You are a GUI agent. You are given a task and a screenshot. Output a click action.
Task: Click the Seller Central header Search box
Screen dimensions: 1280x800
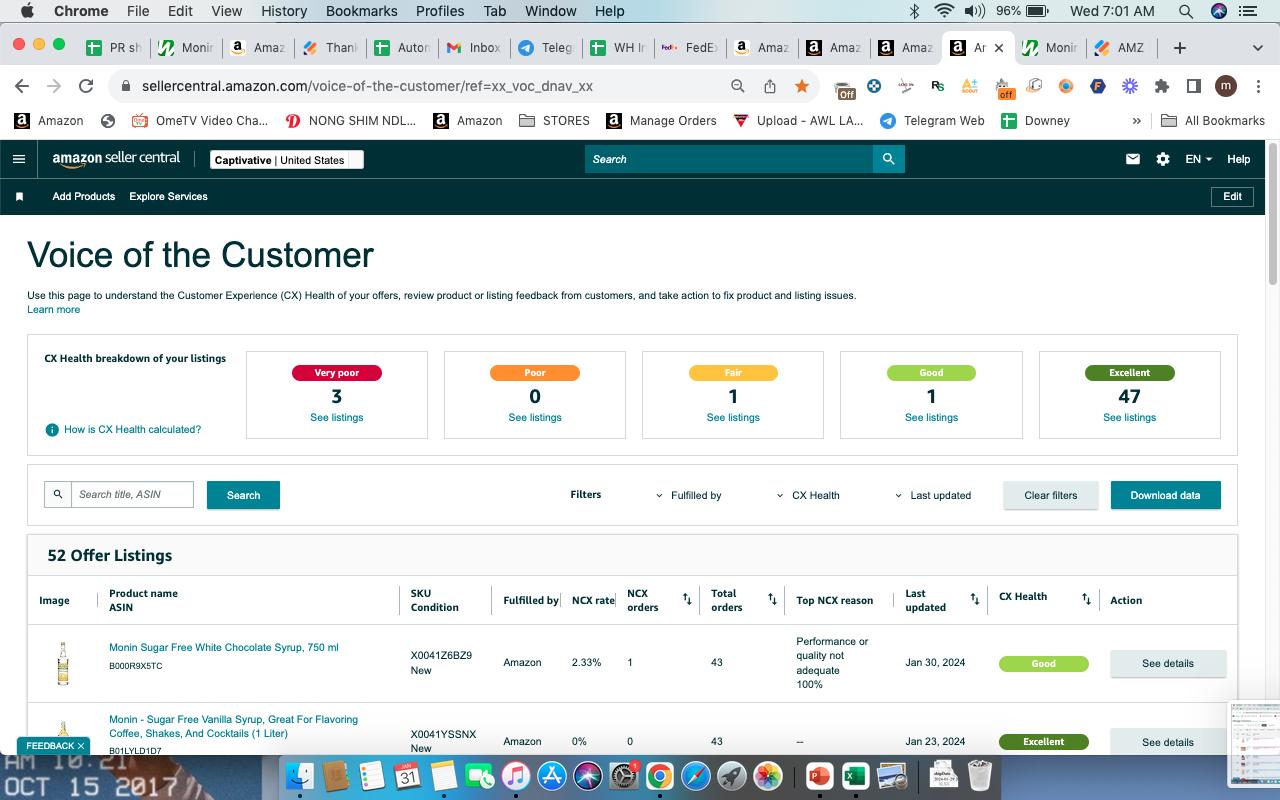point(729,159)
